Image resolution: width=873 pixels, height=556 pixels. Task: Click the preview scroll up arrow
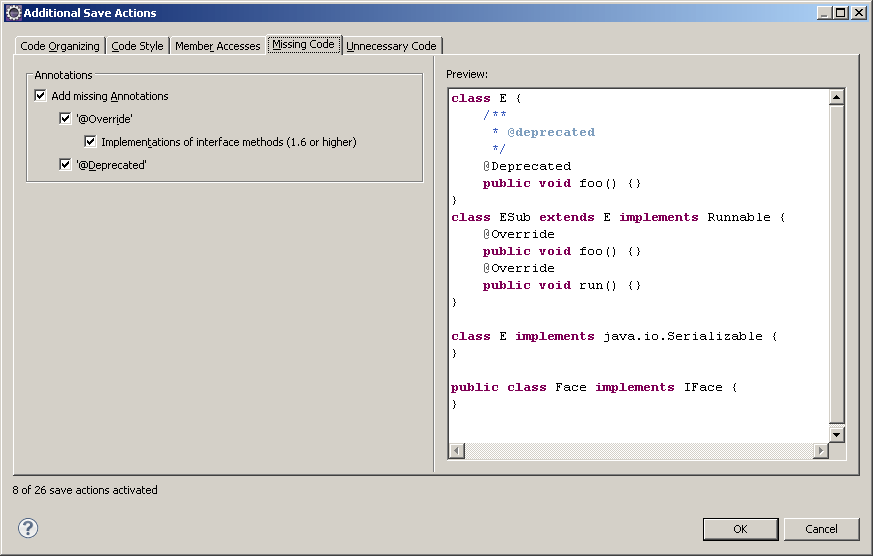[836, 97]
